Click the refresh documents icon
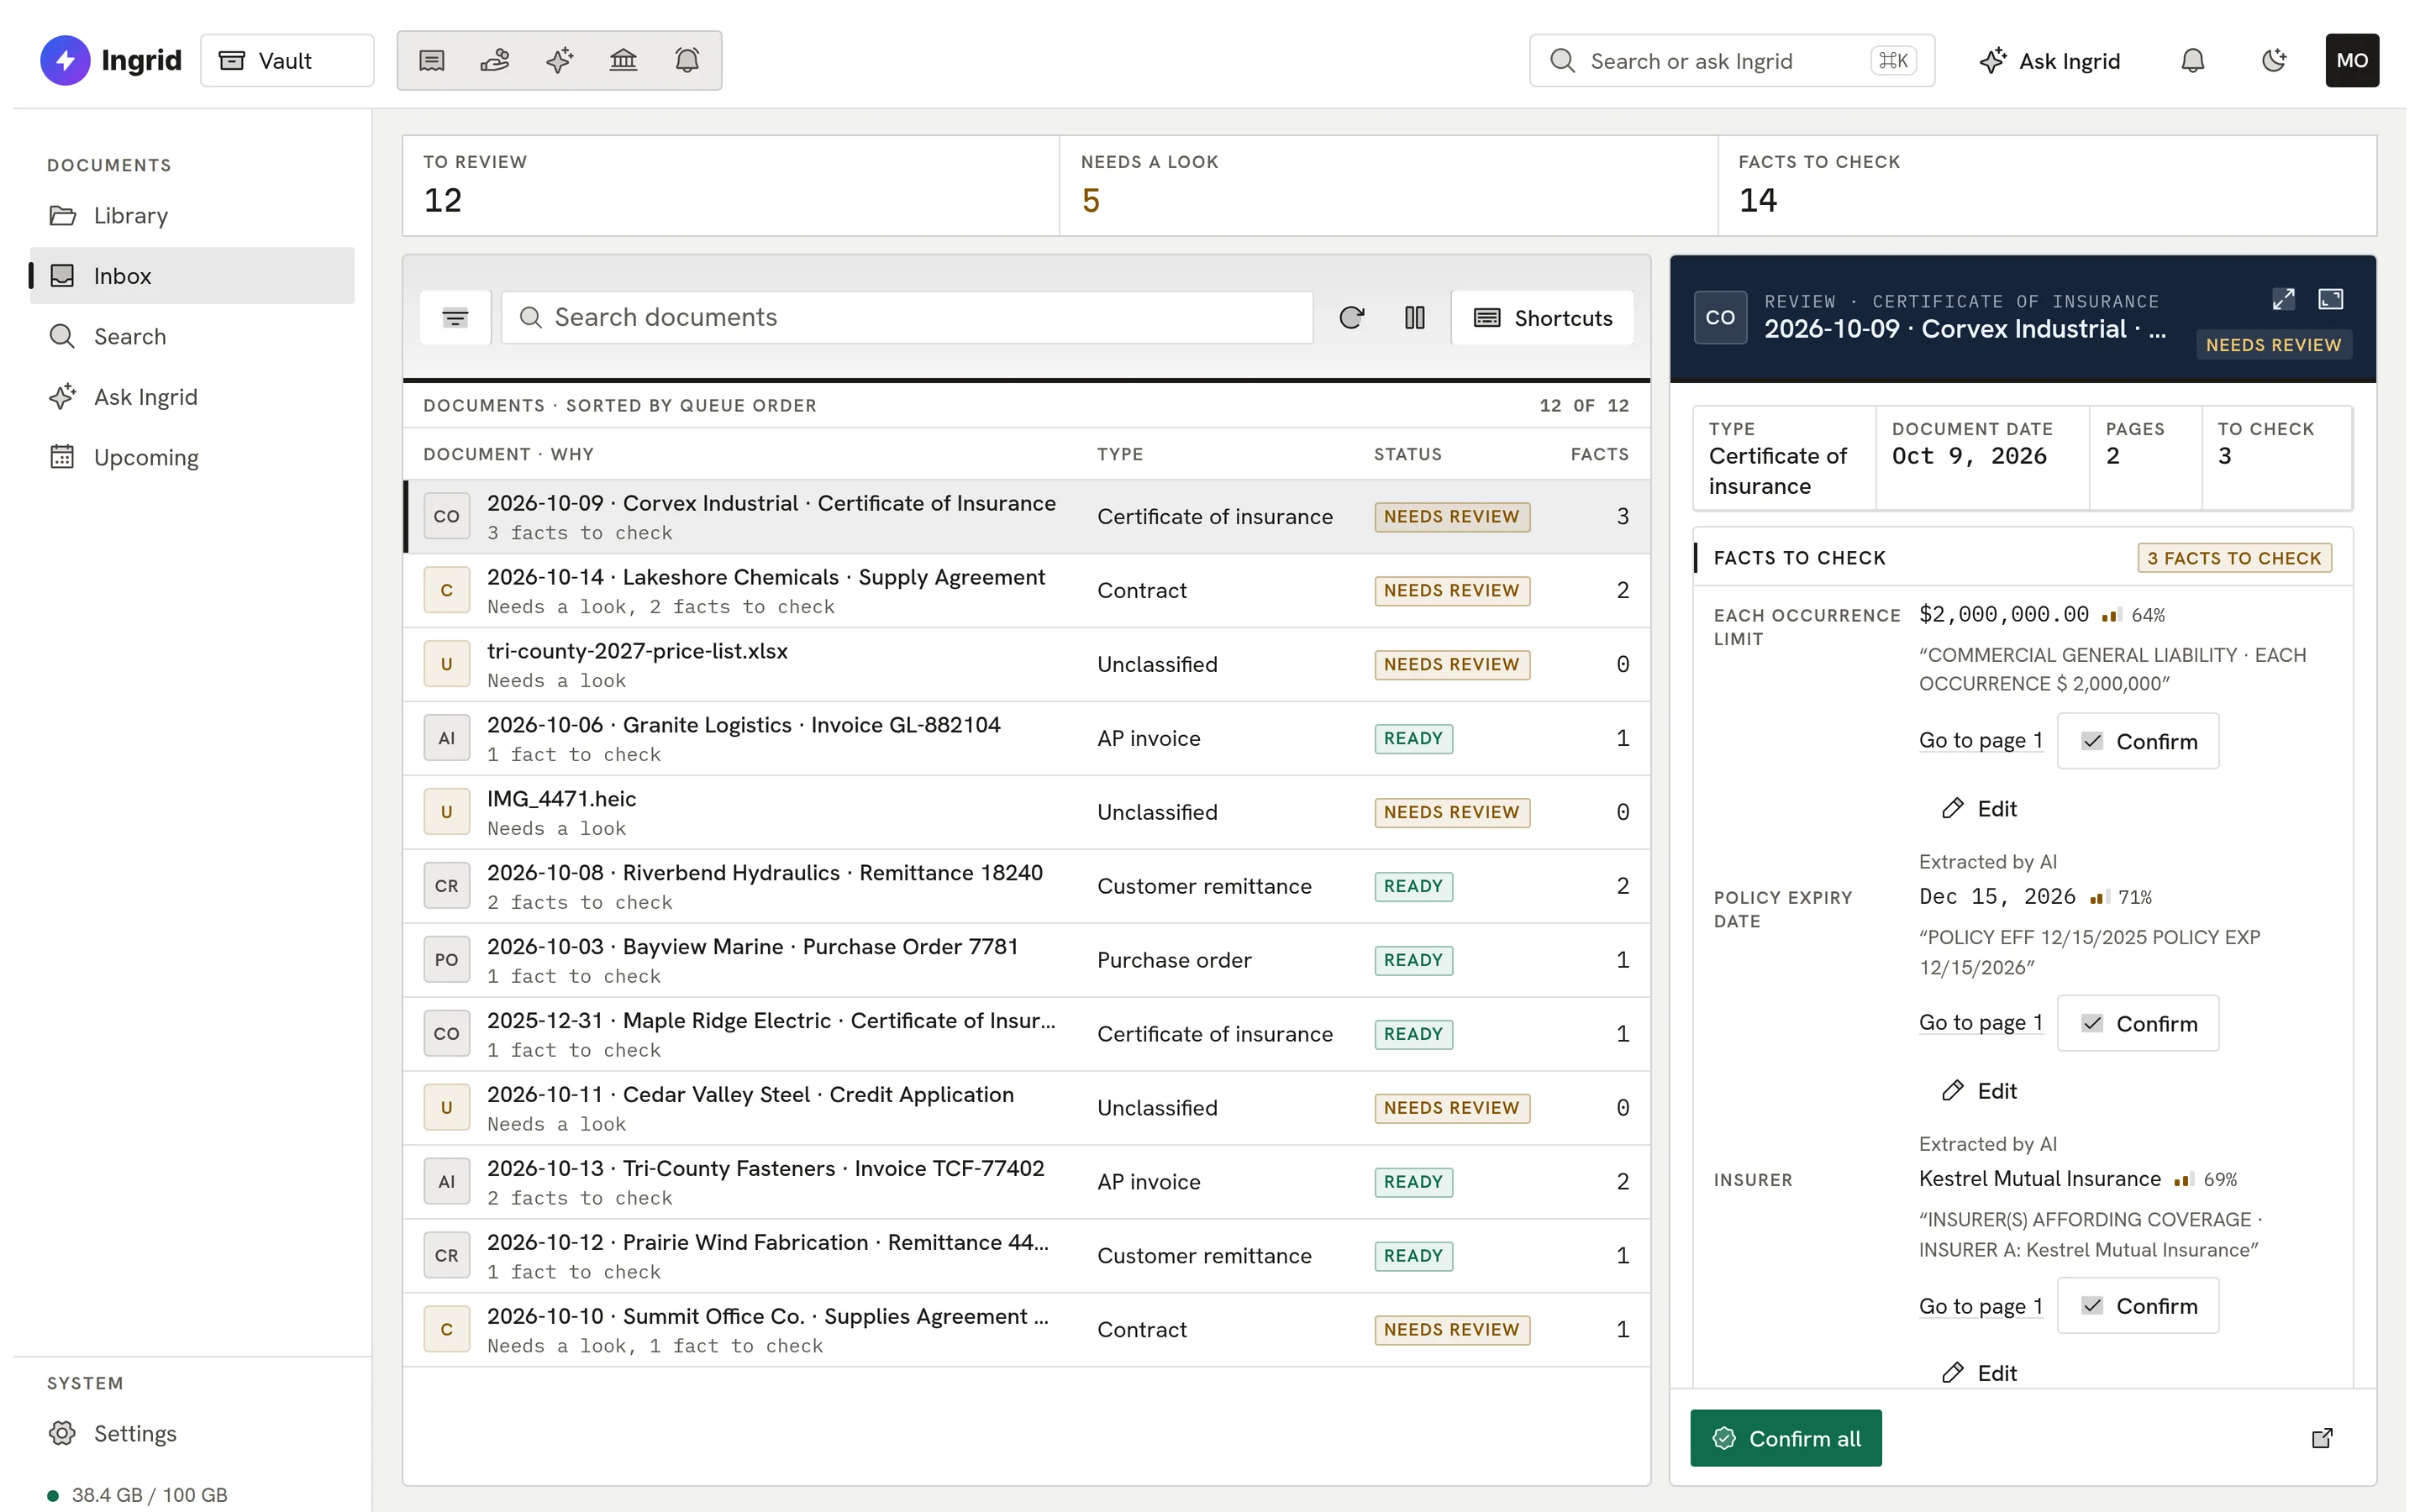2420x1512 pixels. tap(1351, 318)
